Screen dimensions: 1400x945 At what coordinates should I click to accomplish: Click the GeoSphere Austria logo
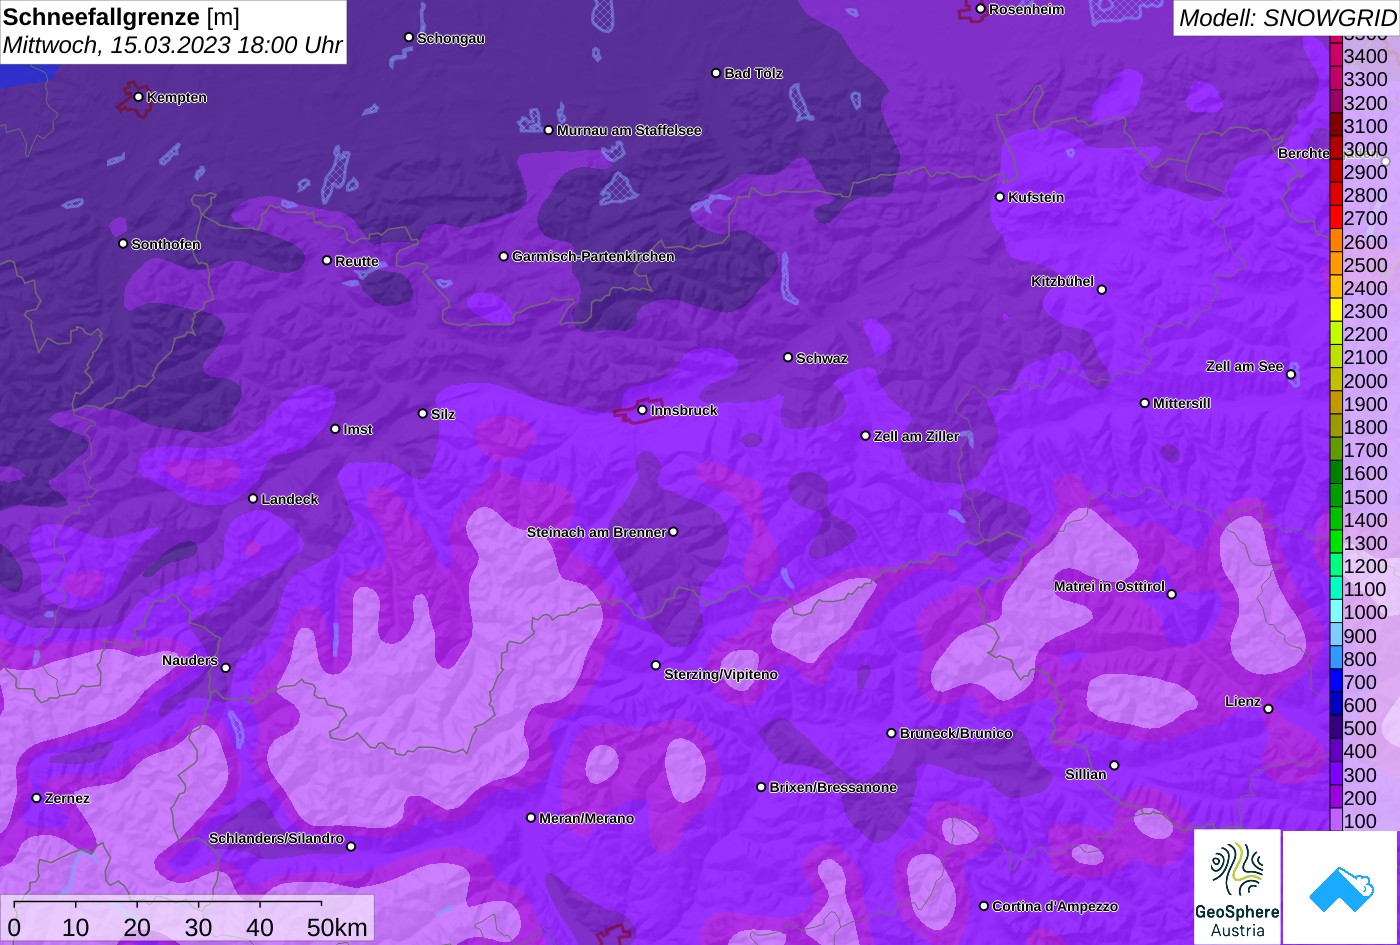pyautogui.click(x=1237, y=887)
